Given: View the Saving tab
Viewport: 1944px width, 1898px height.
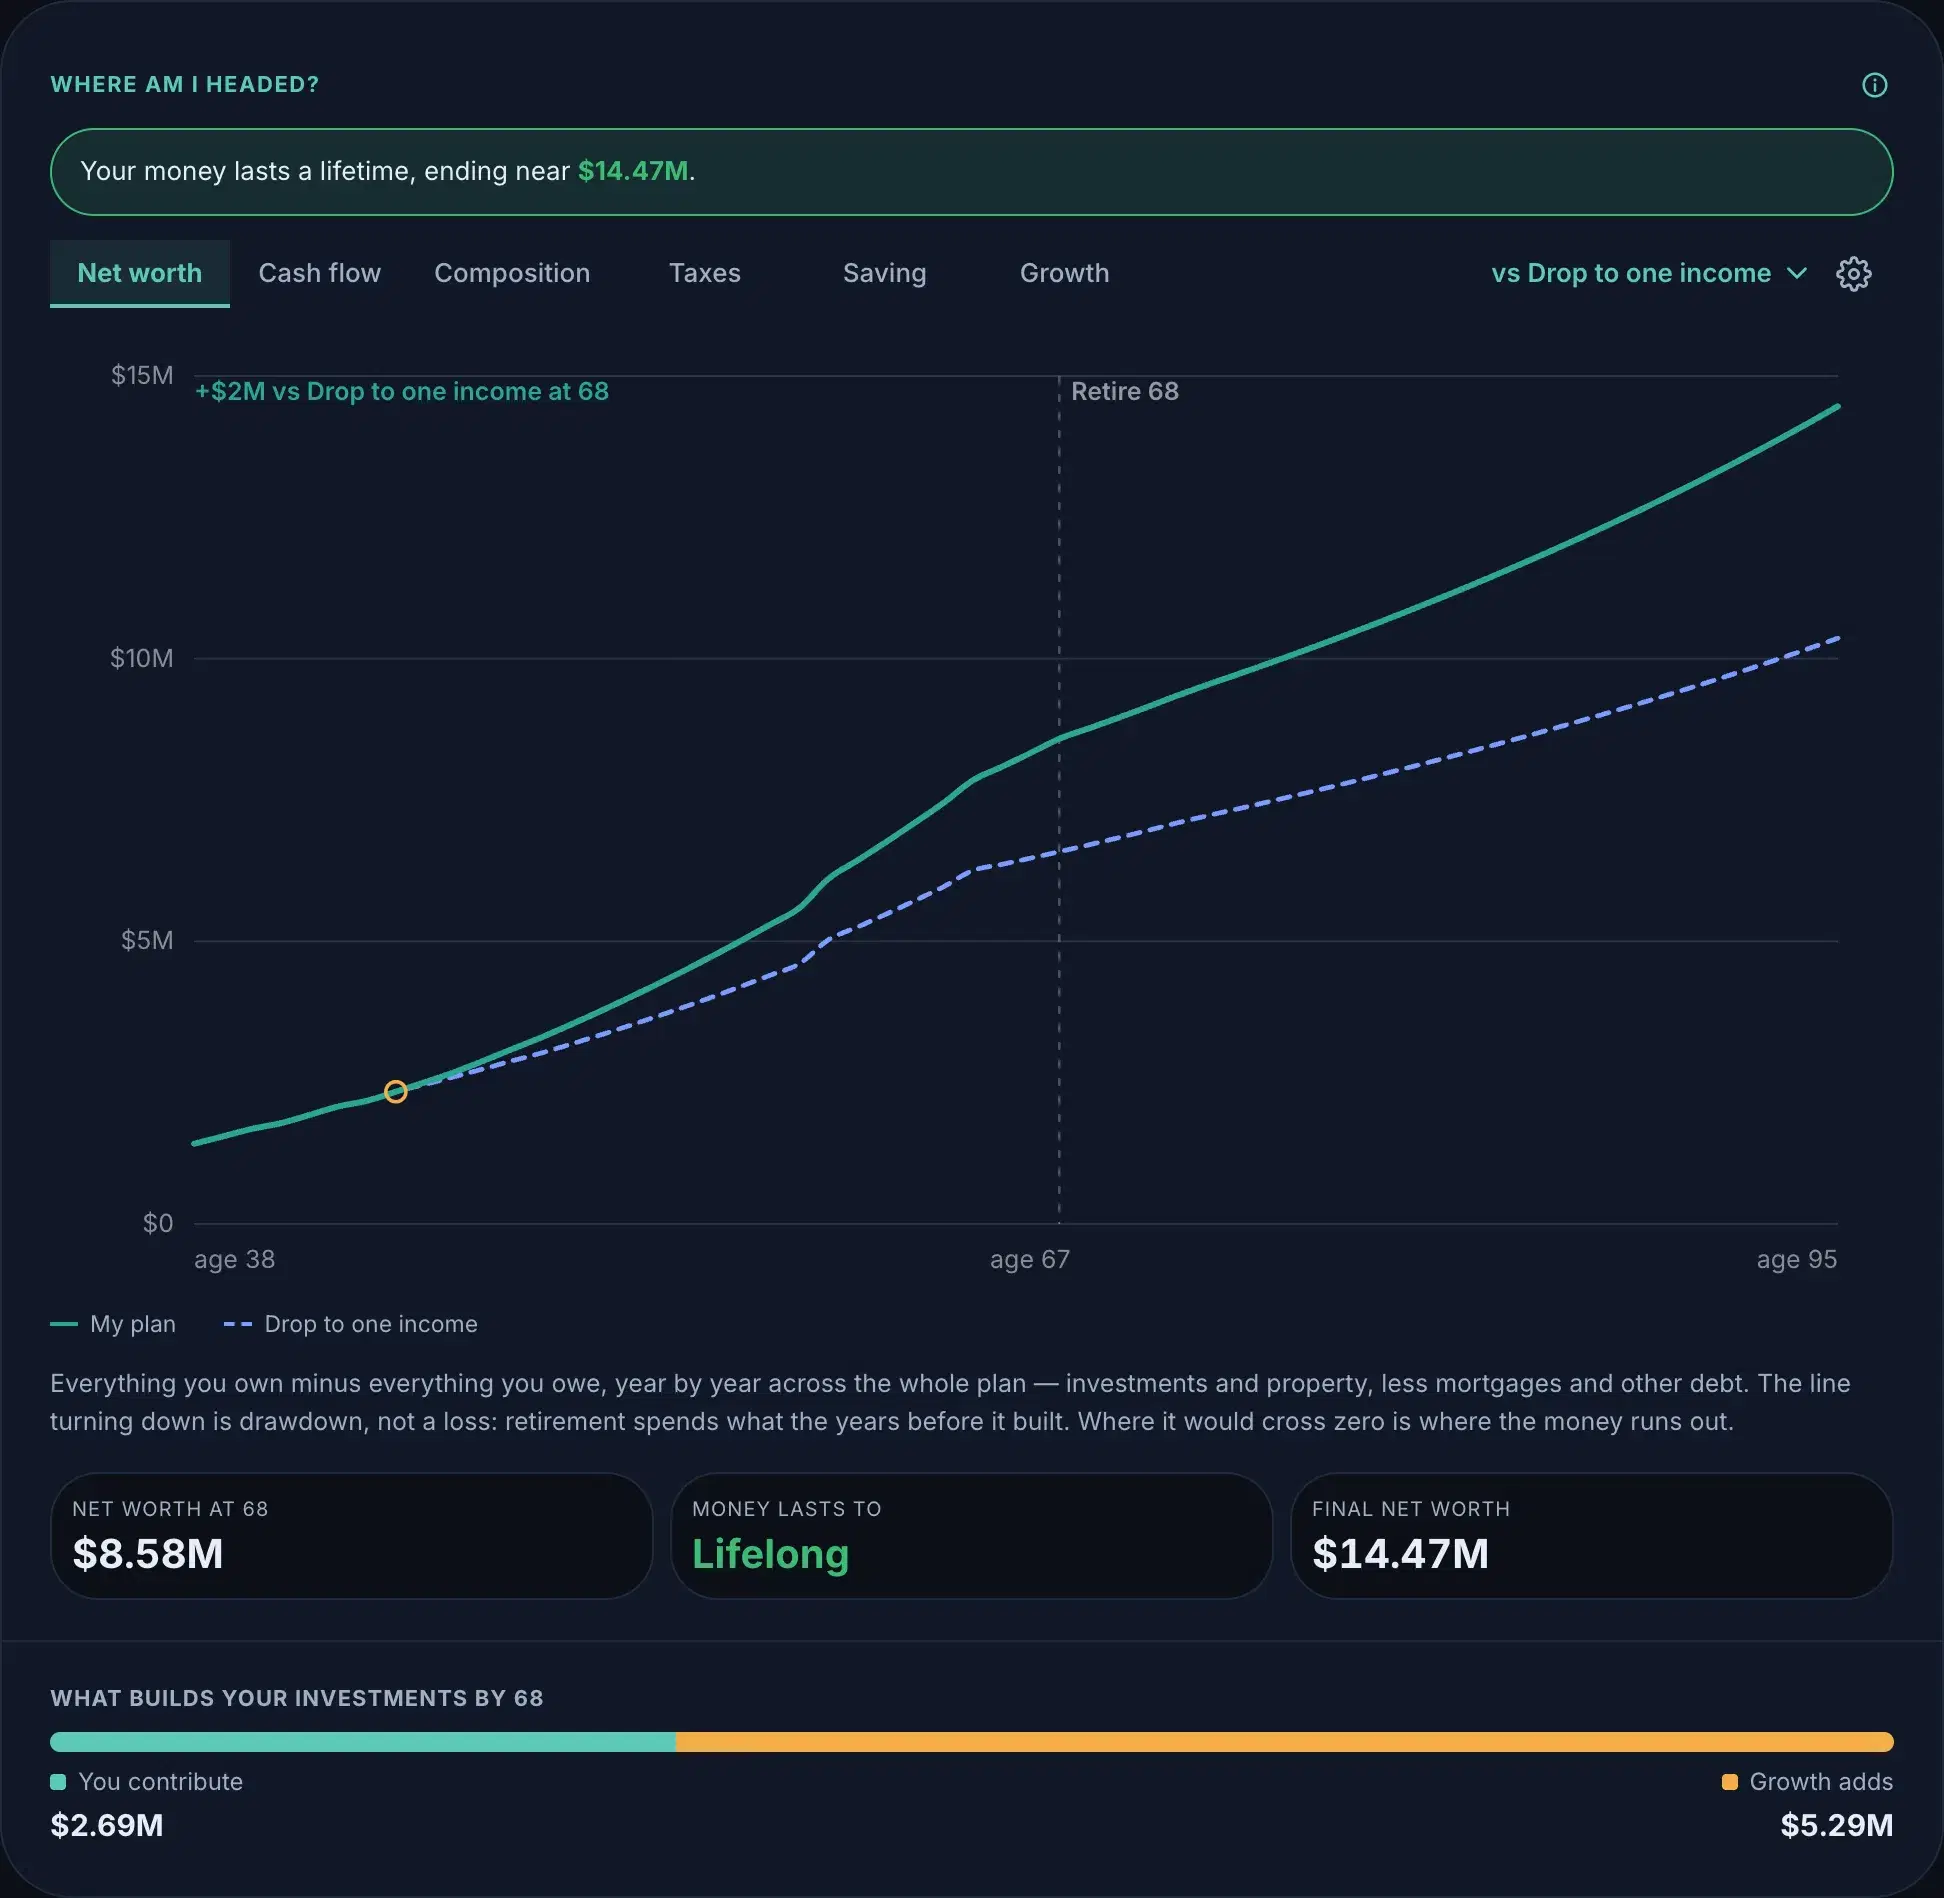Looking at the screenshot, I should point(885,273).
